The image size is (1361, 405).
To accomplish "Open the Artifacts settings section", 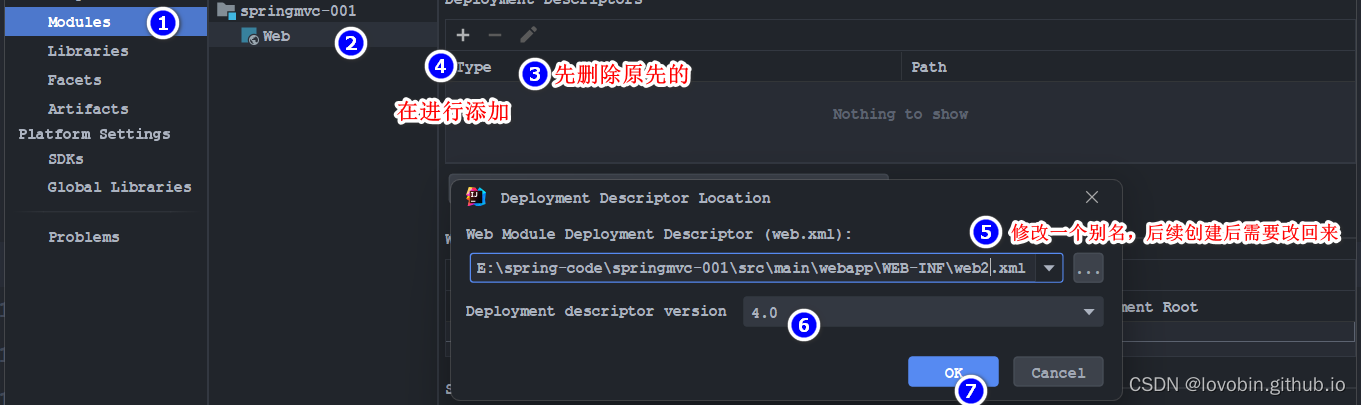I will click(x=88, y=109).
